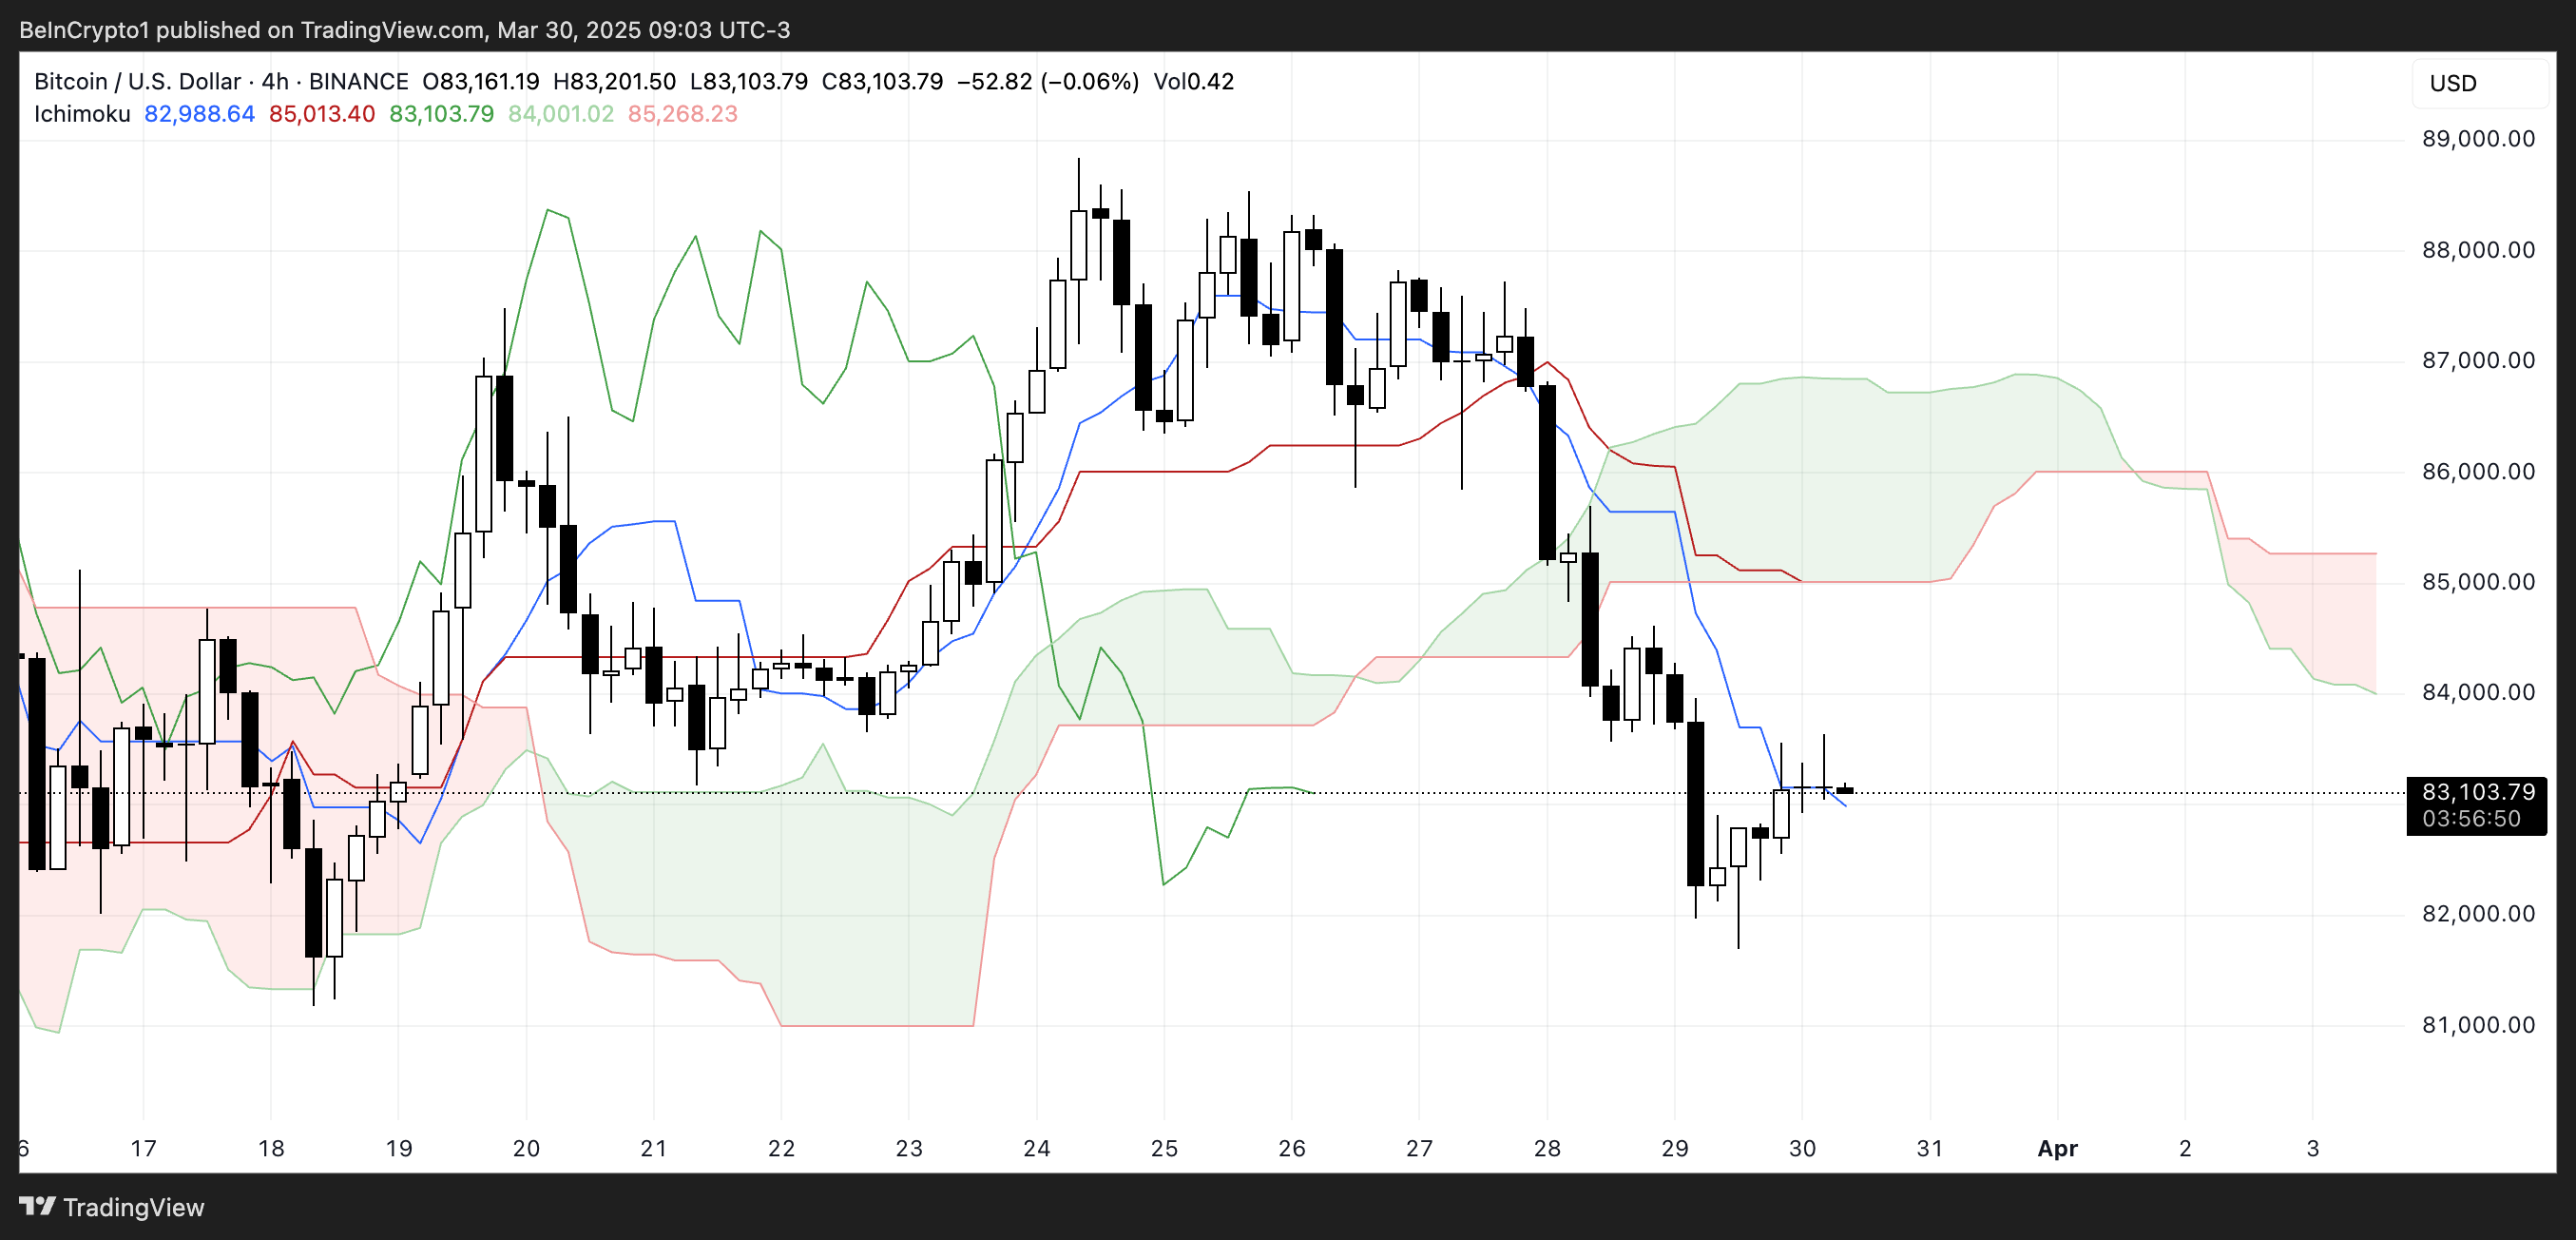Click the current price label 83,103.79
Screen dimensions: 2576x1240
point(2477,792)
